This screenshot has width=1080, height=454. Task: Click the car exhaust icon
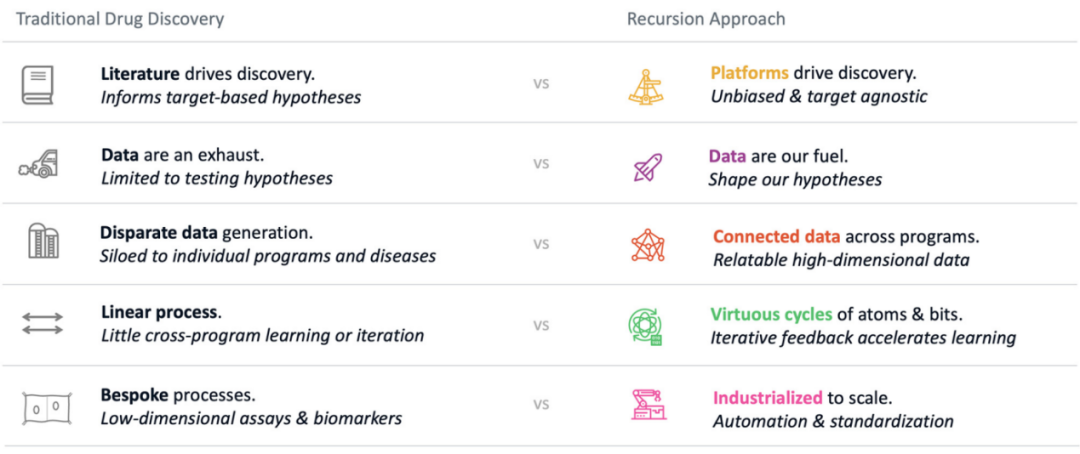39,165
